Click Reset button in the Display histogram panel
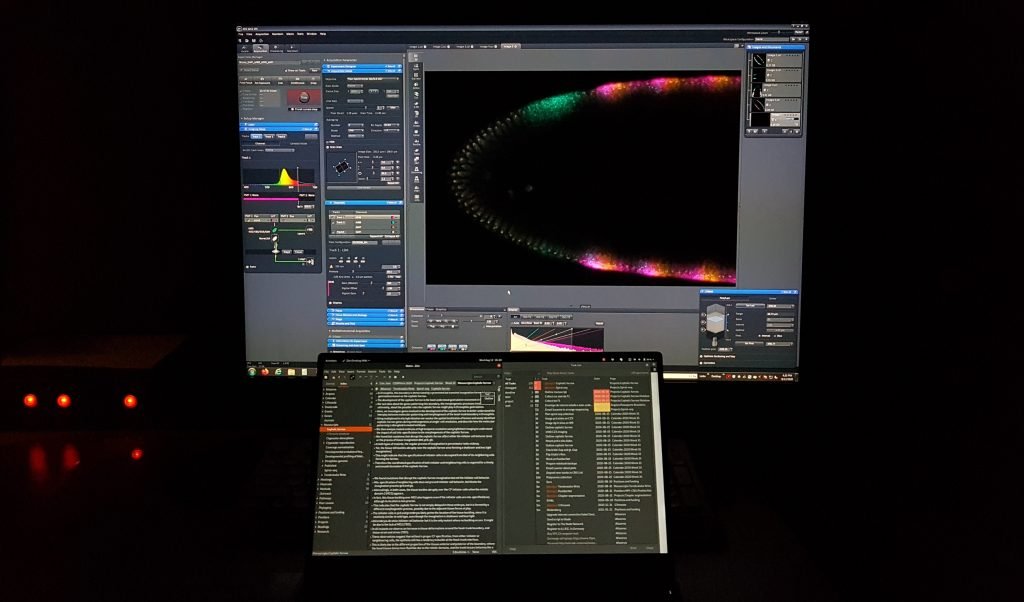 tap(600, 323)
